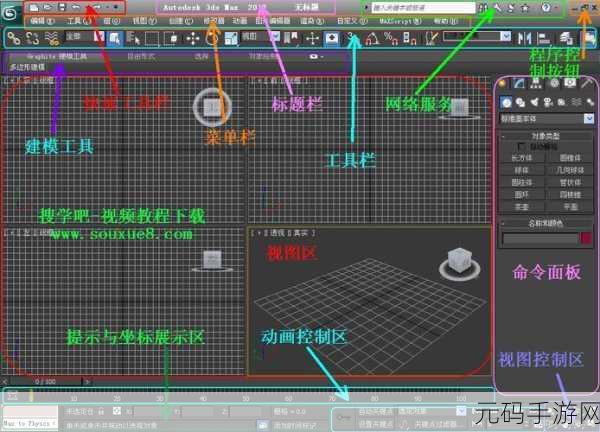The width and height of the screenshot is (600, 432).
Task: Open the 3ds Max application button menu
Action: click(x=9, y=13)
